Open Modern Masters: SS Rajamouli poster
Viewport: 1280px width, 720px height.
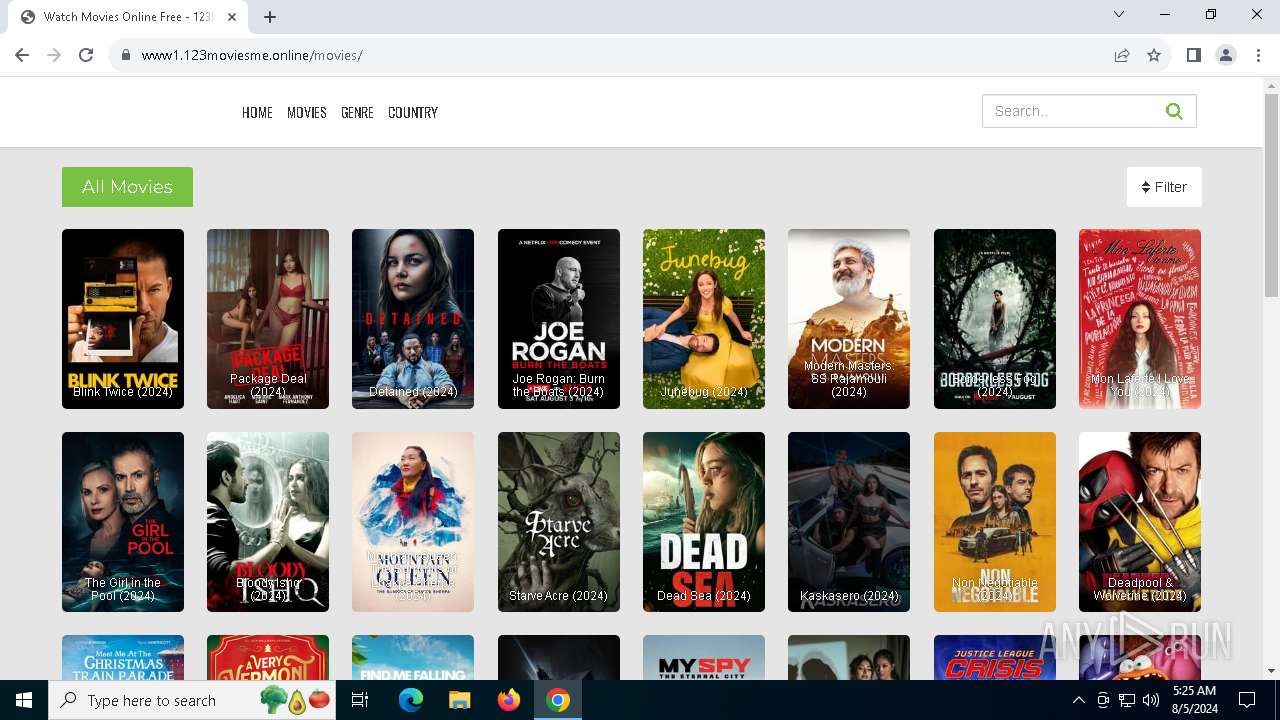tap(849, 319)
